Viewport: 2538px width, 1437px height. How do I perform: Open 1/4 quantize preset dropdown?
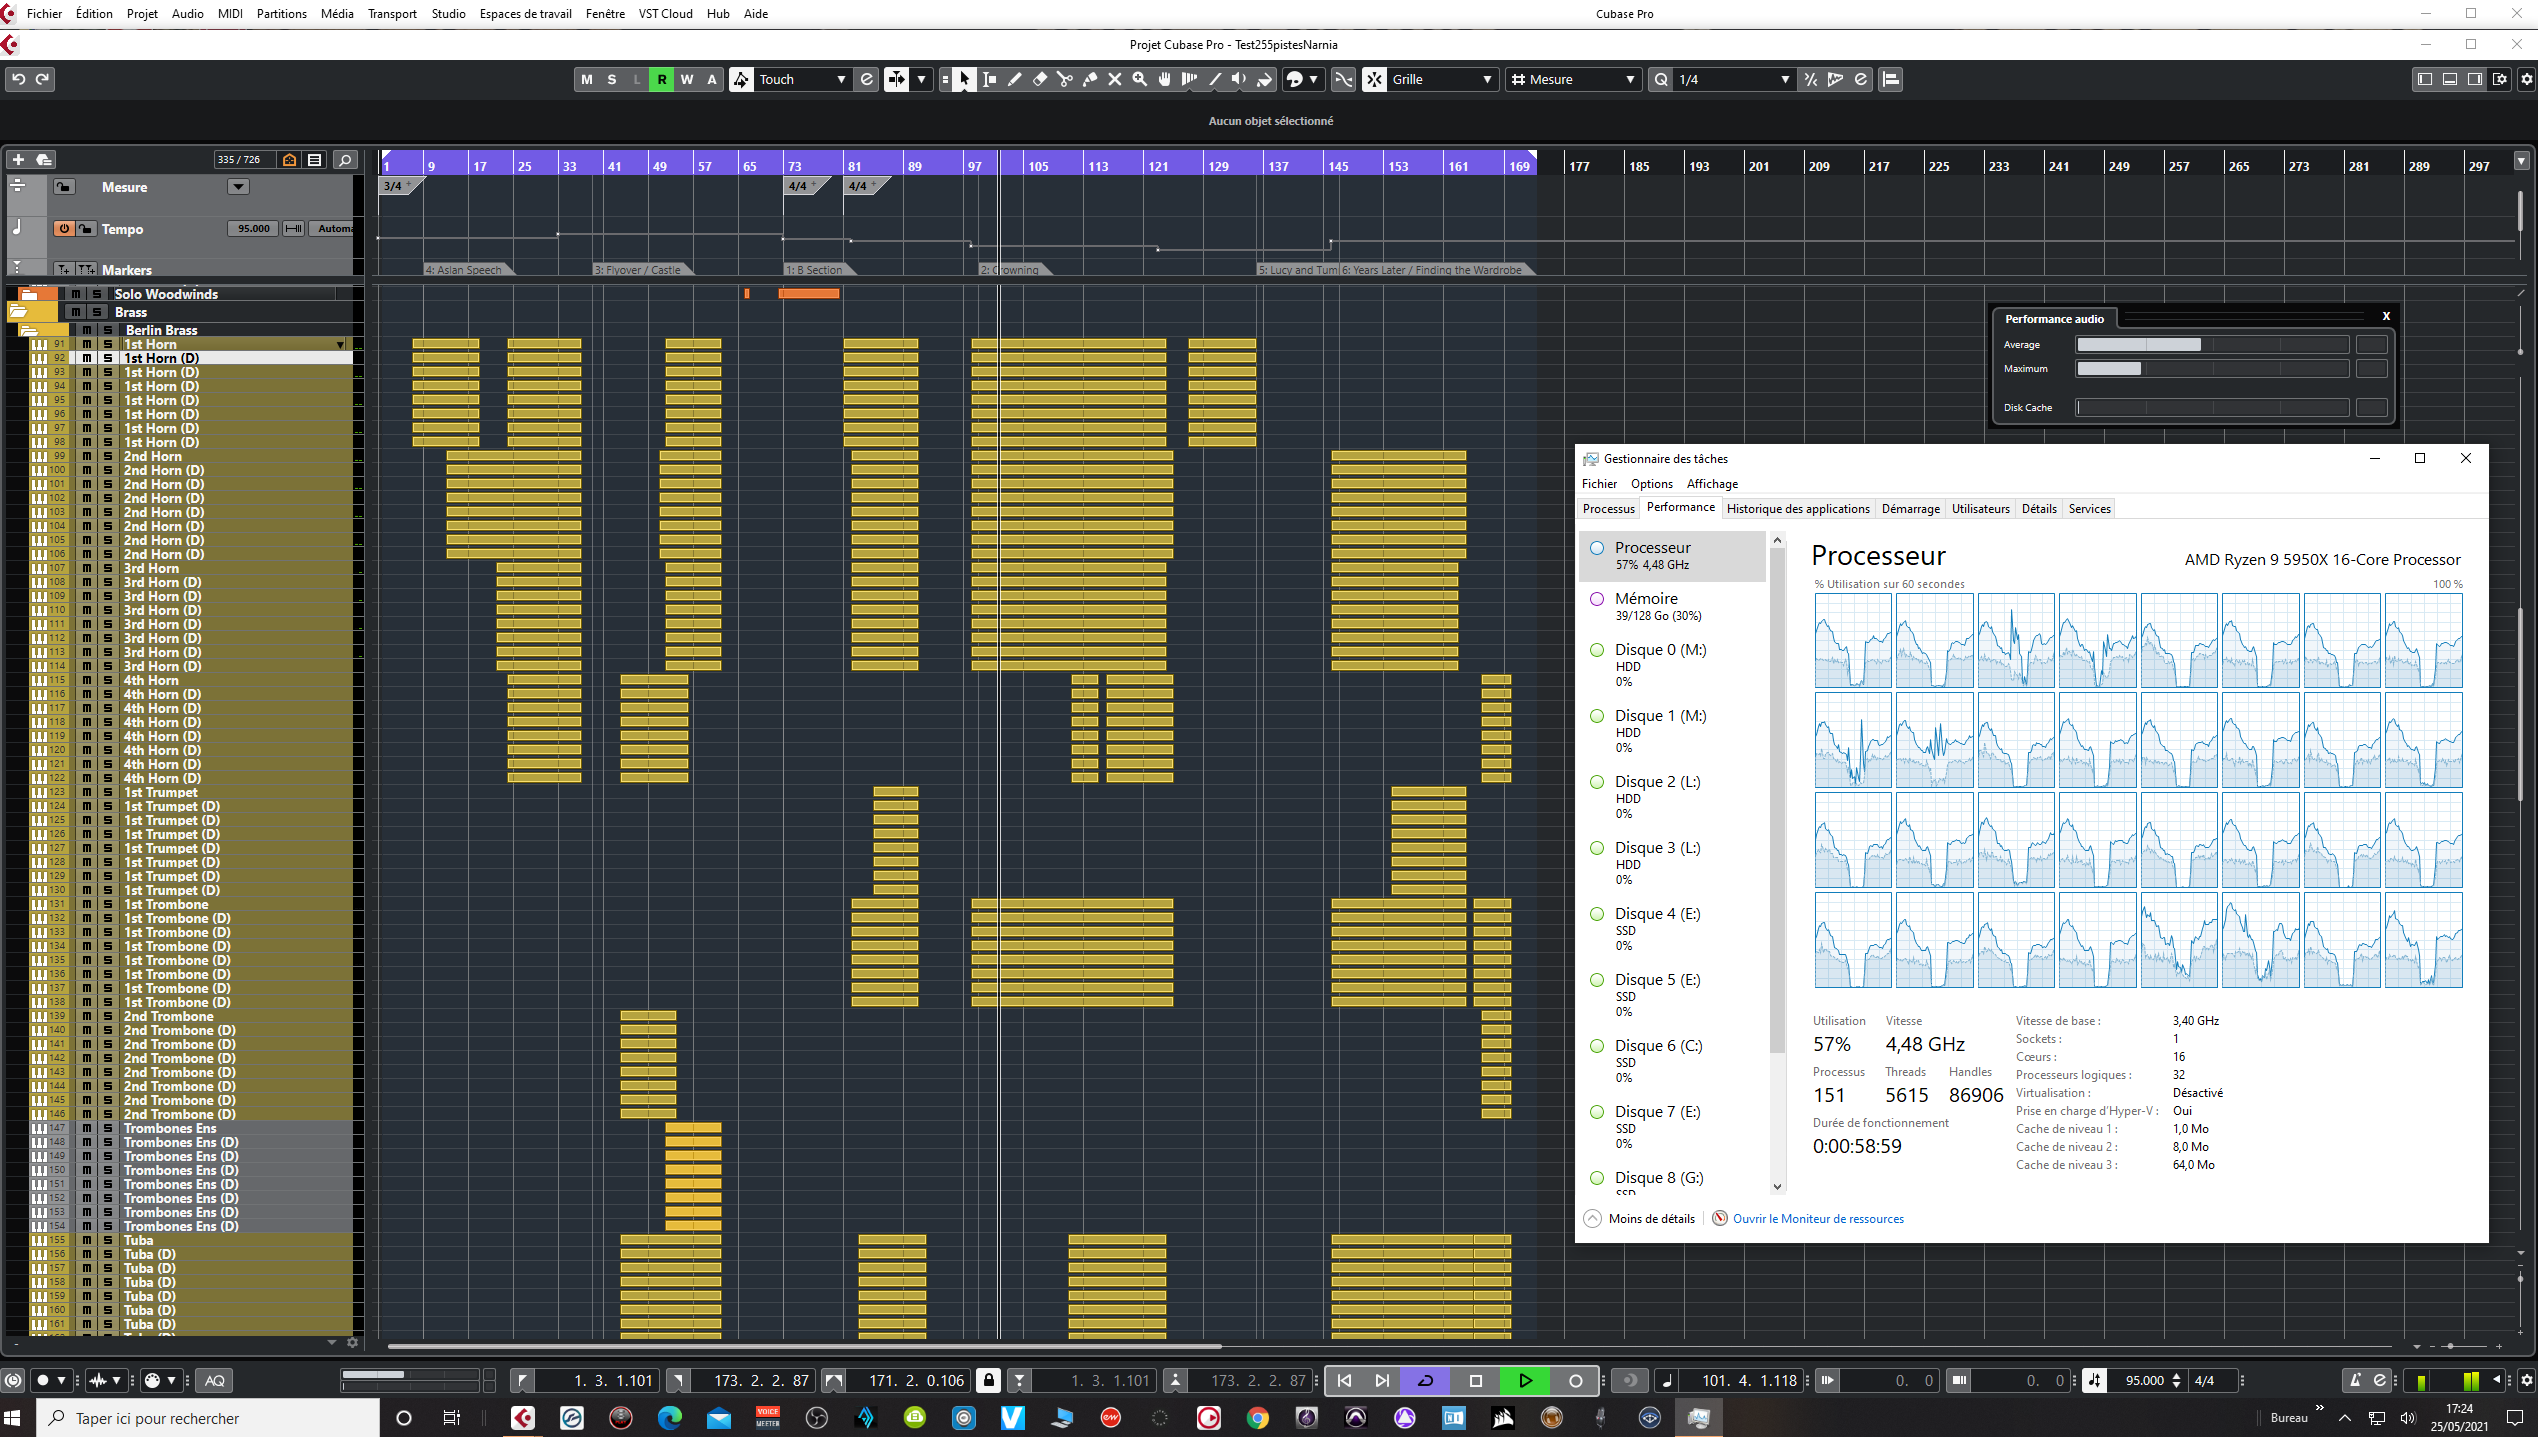pos(1733,79)
